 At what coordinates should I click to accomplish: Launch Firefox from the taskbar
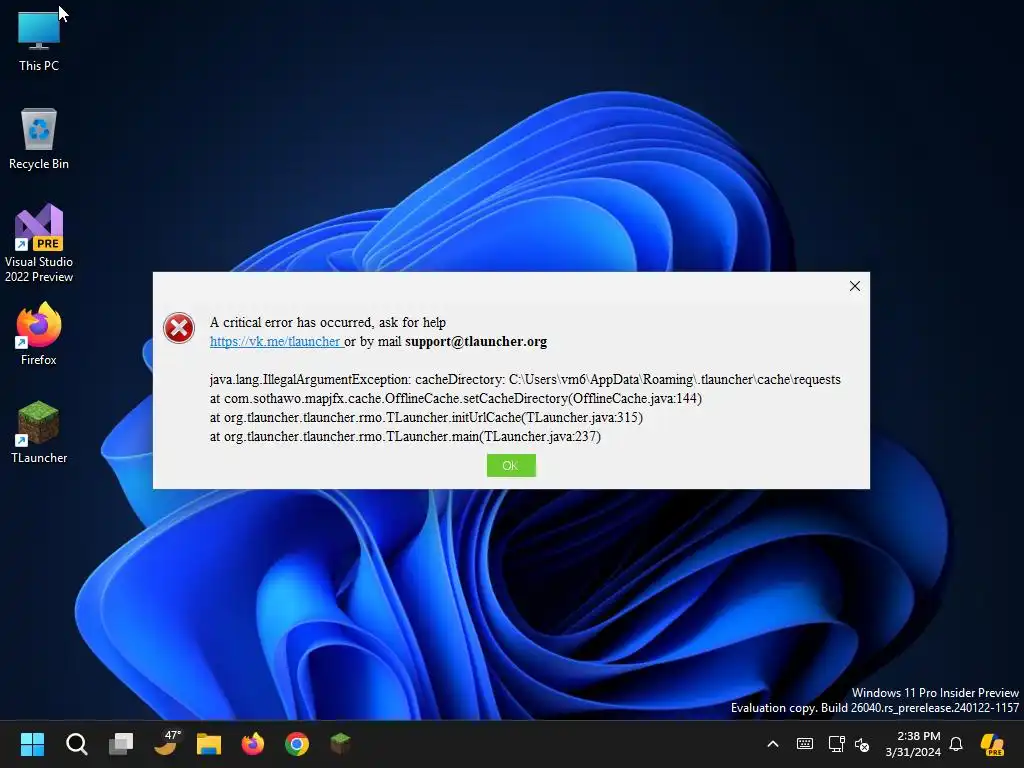point(253,744)
